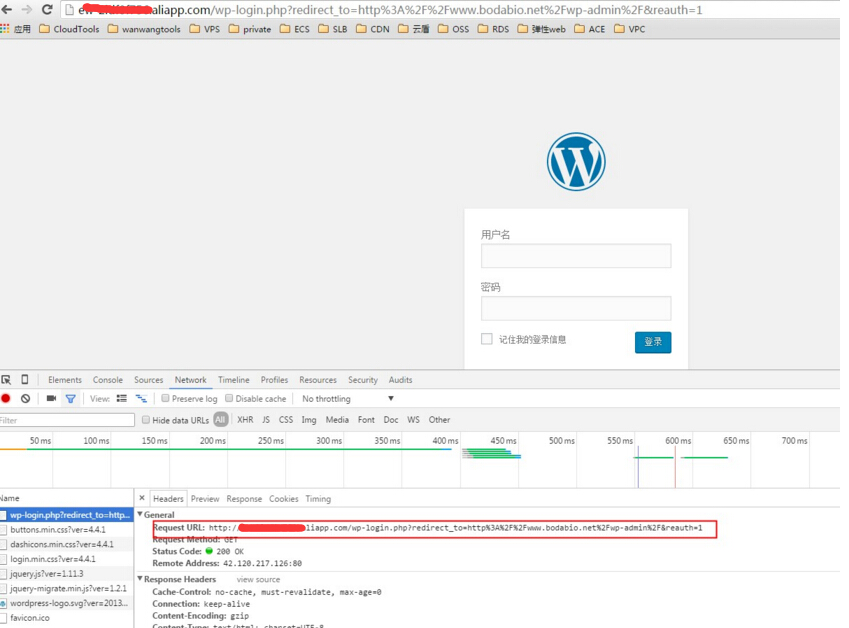
Task: Open the ECS bookmark folder
Action: [295, 29]
